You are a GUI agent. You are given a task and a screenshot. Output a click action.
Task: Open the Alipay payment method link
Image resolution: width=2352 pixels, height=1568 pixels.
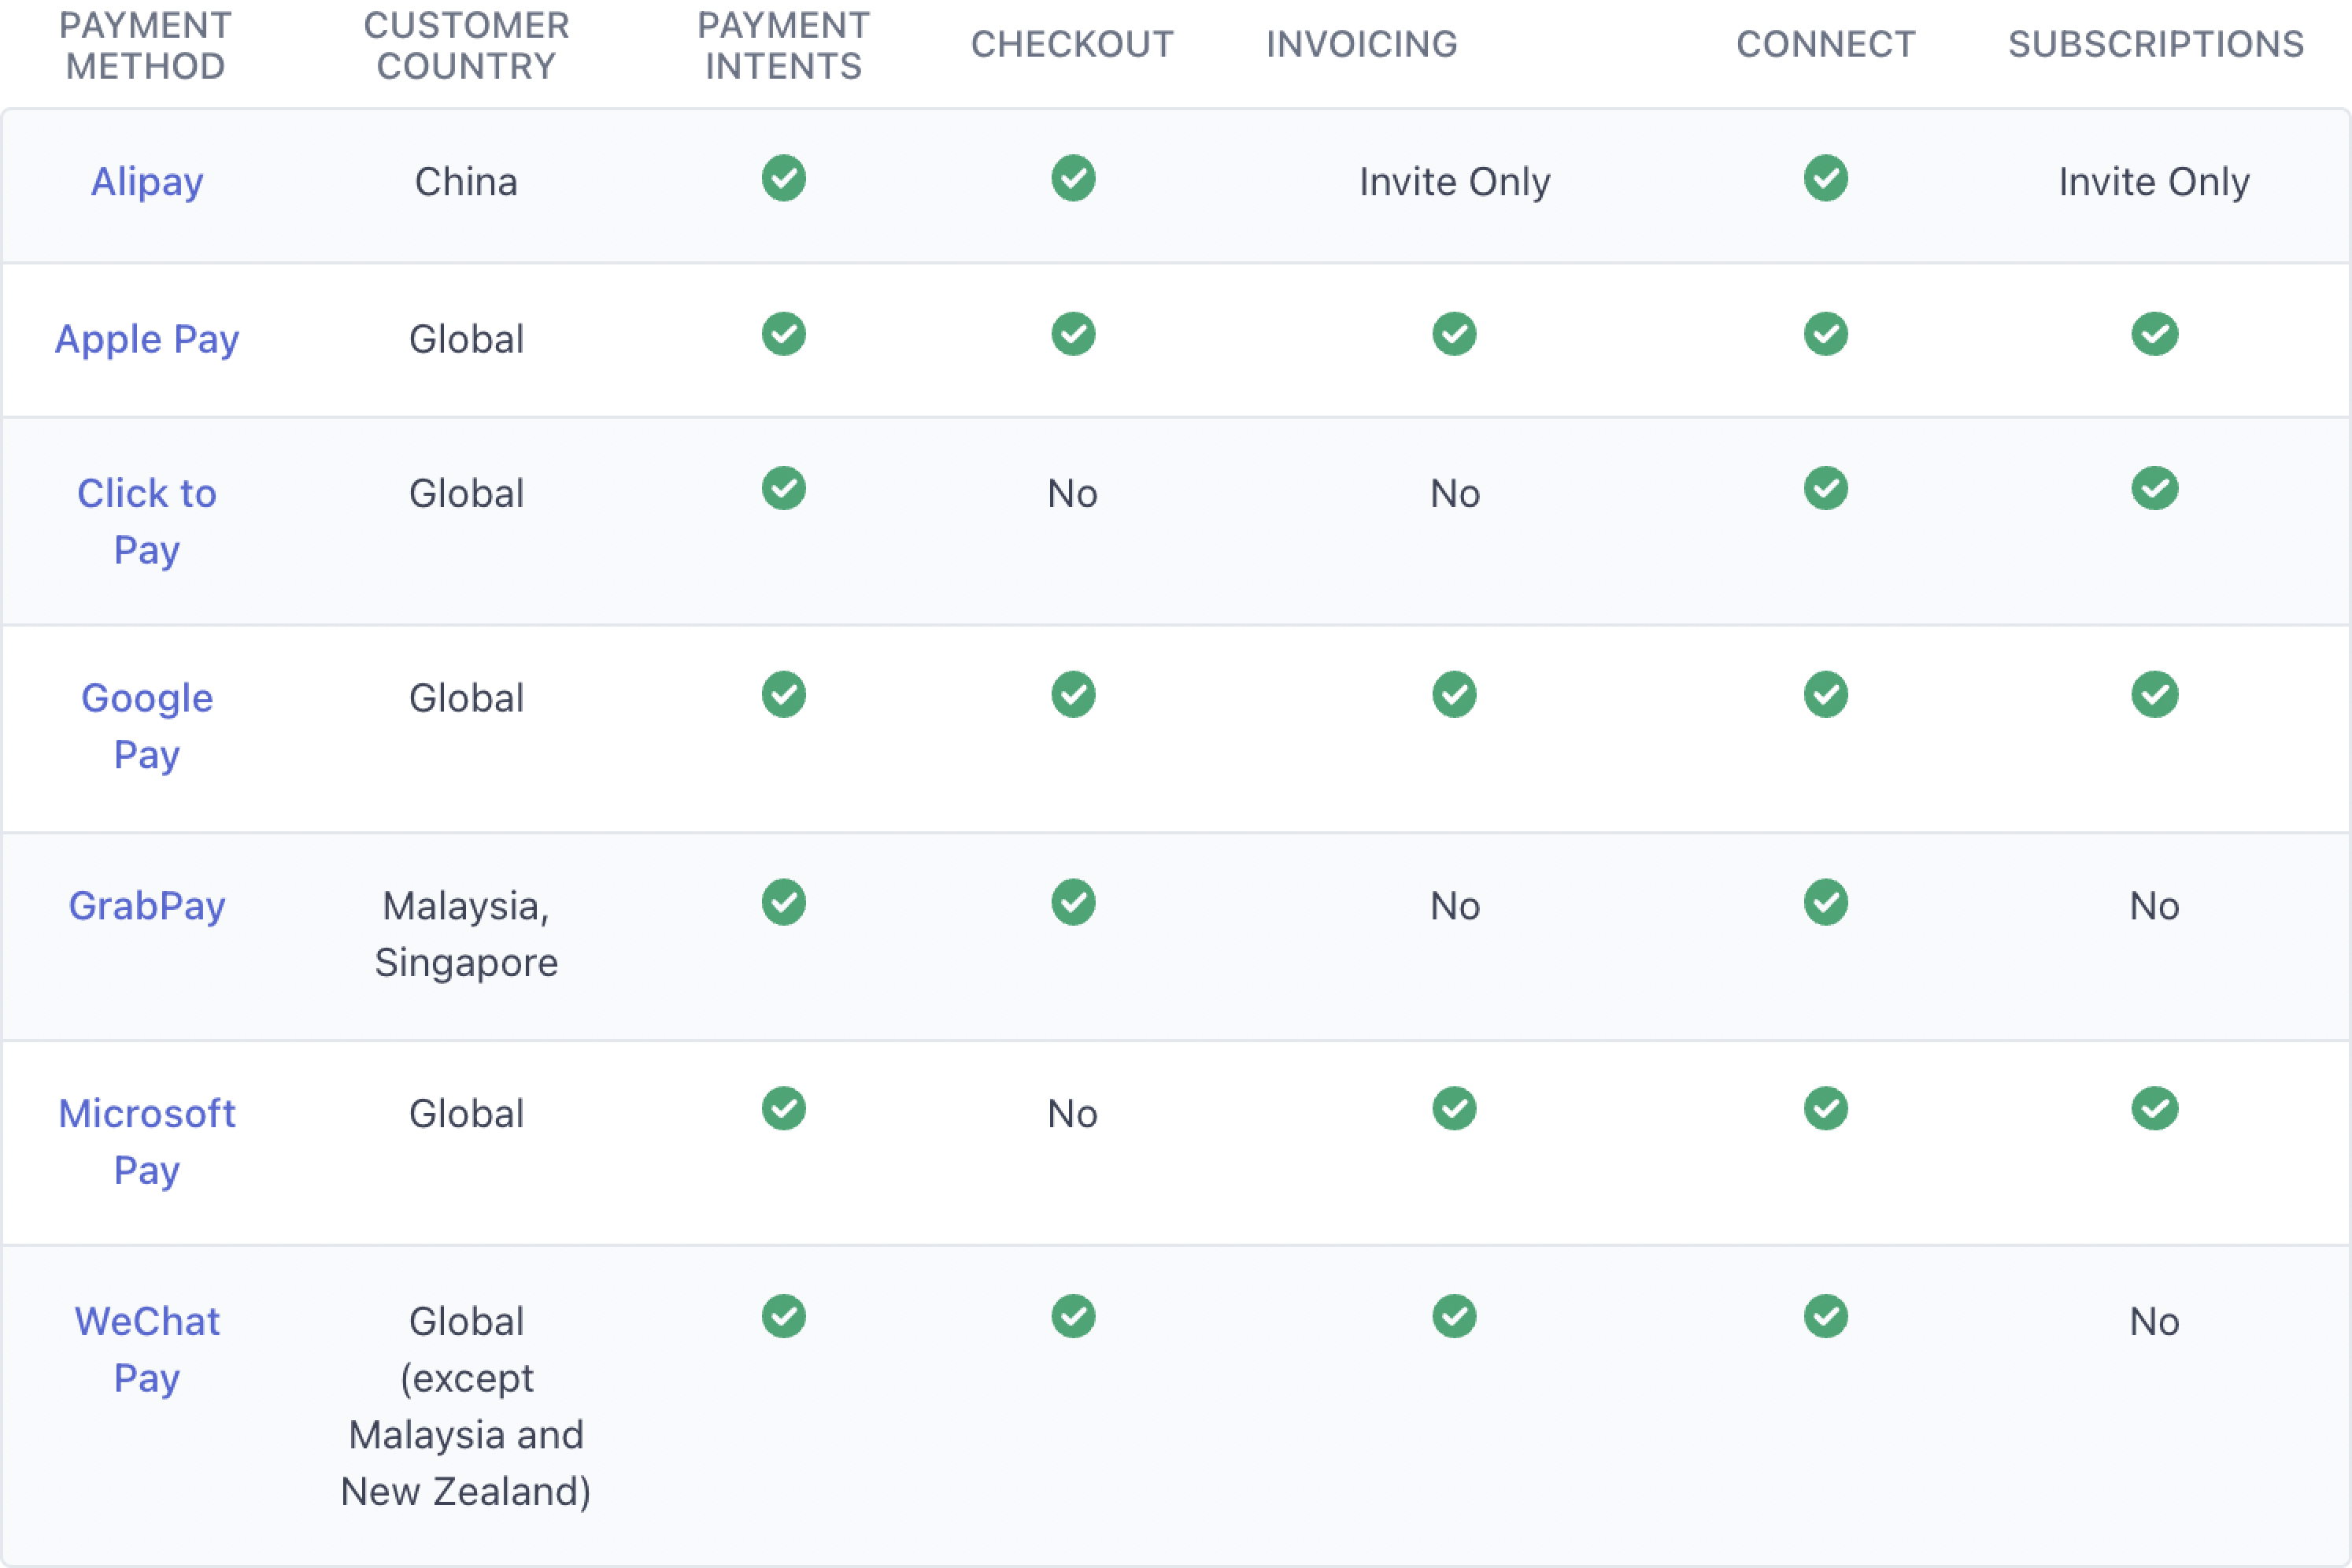tap(147, 182)
